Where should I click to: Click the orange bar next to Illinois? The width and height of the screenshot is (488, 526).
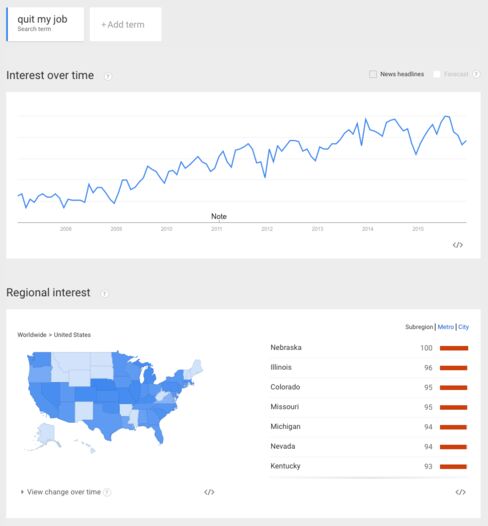pyautogui.click(x=453, y=368)
